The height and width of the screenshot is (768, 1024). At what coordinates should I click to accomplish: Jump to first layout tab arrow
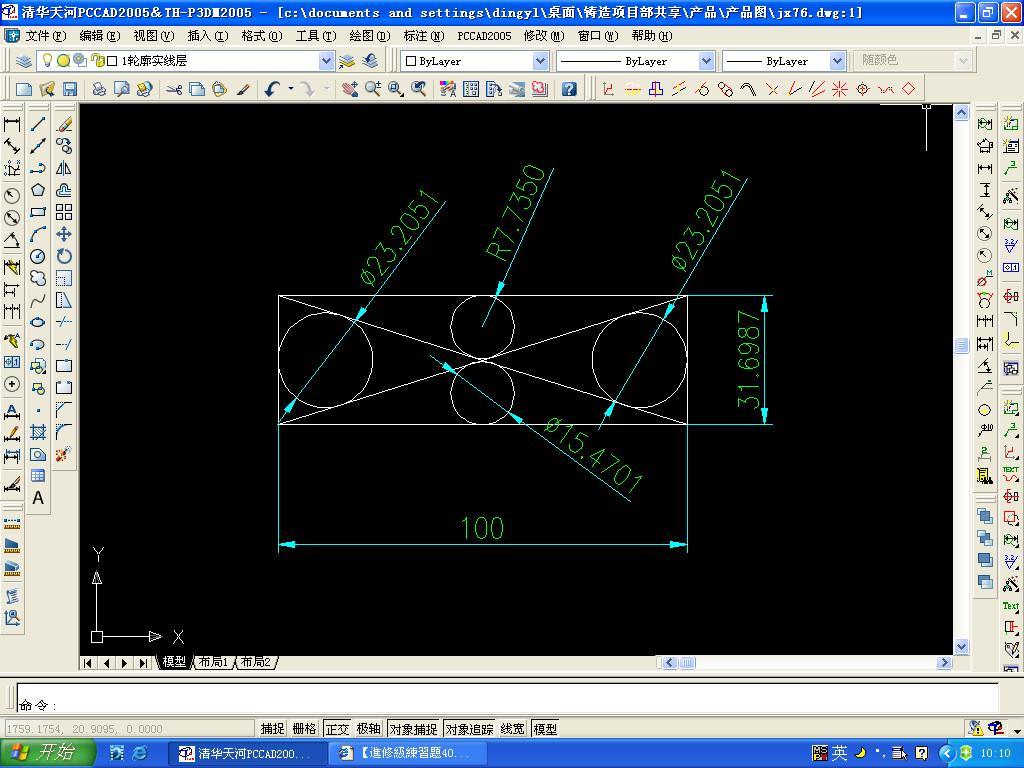pos(88,663)
